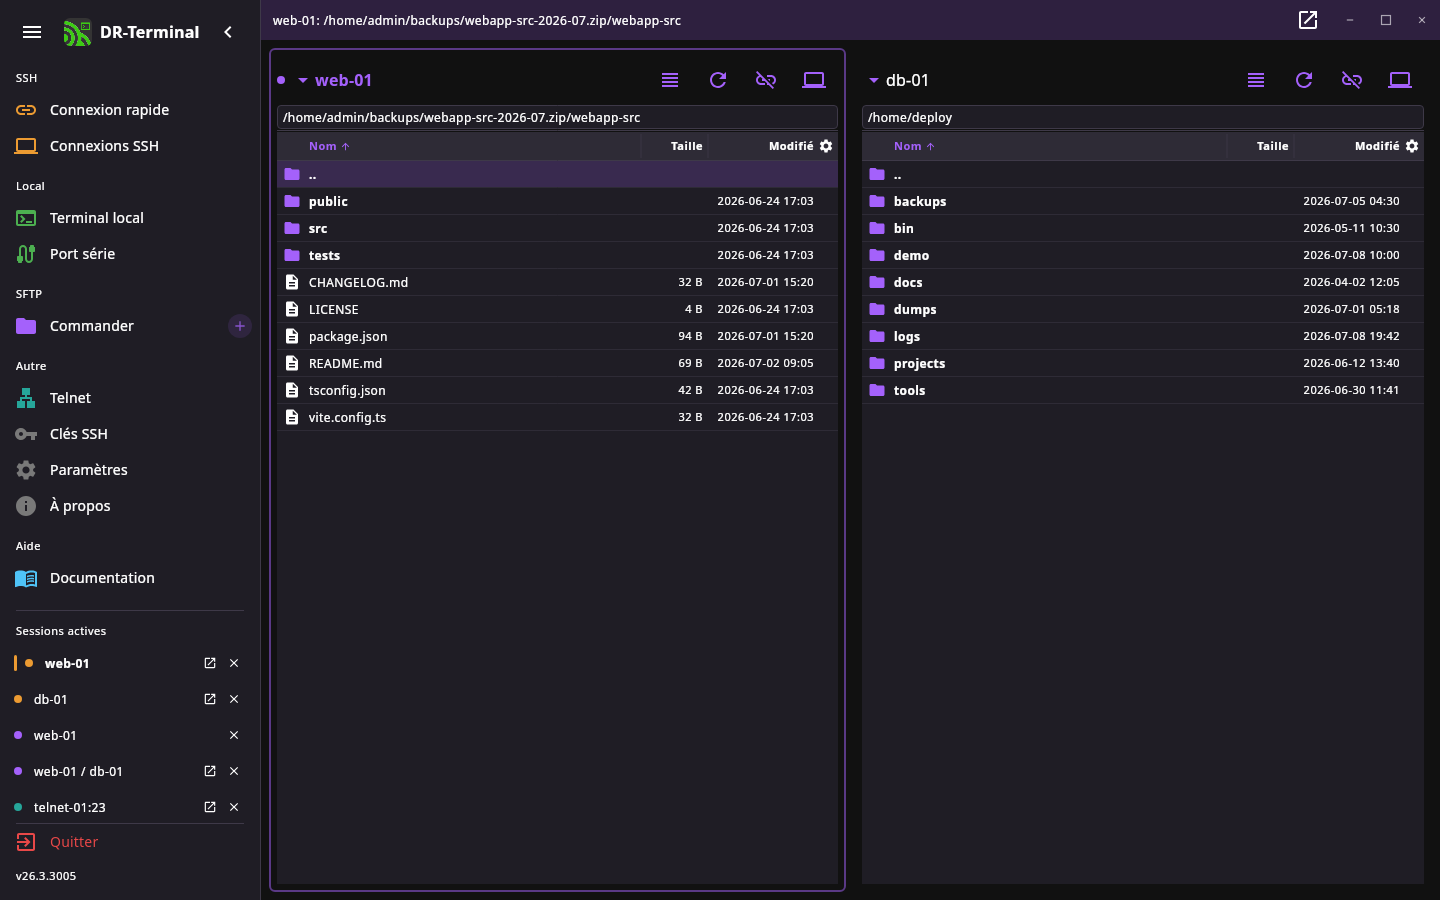This screenshot has width=1440, height=900.
Task: Switch web-01 panel to local computer
Action: click(x=814, y=80)
